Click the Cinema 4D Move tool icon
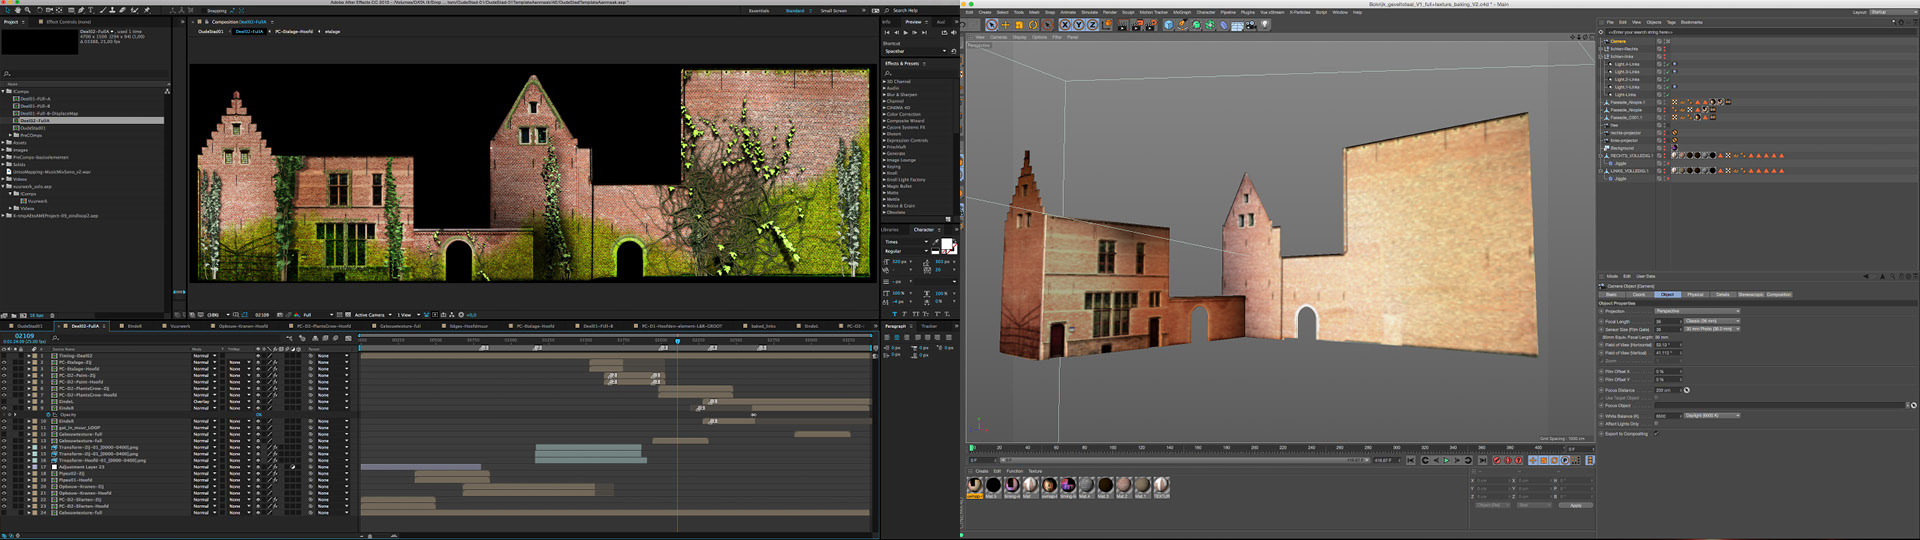 pos(1005,25)
